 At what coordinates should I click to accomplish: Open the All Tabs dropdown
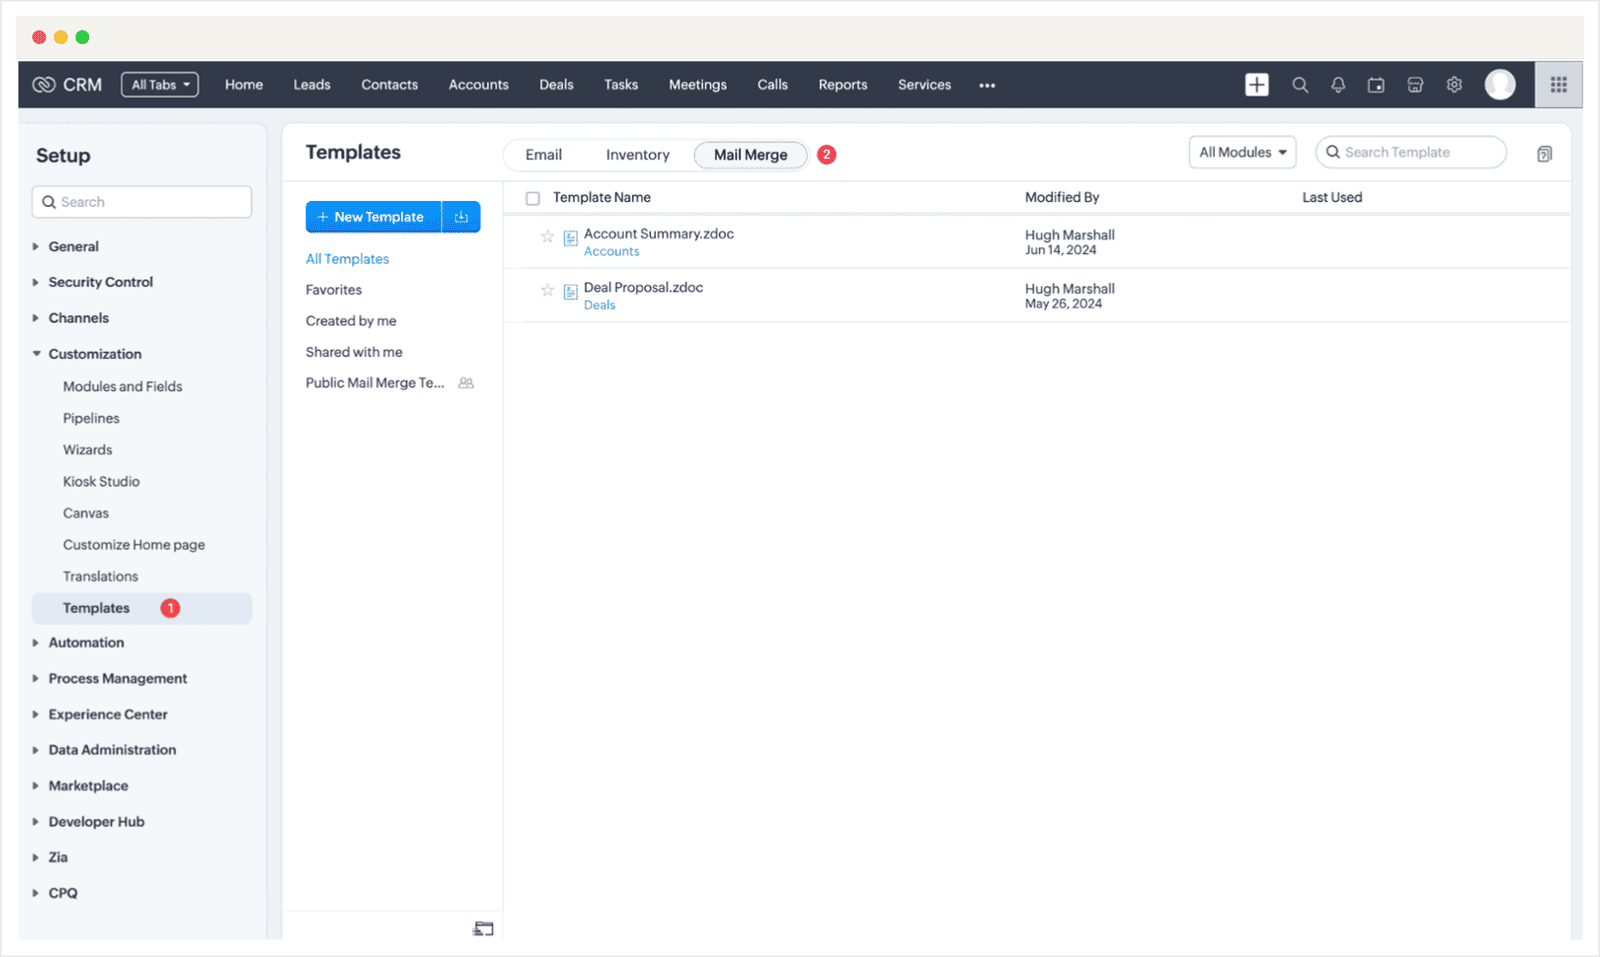(x=160, y=85)
